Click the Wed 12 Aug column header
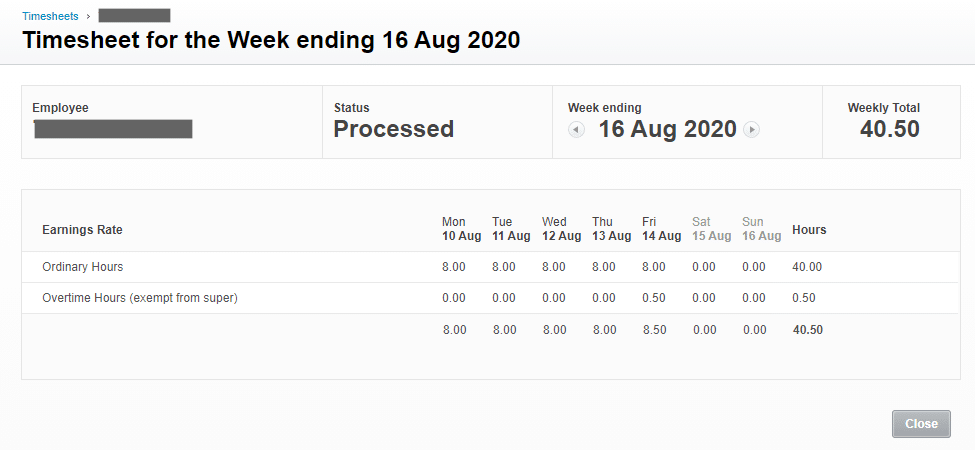This screenshot has height=450, width=975. [x=561, y=229]
